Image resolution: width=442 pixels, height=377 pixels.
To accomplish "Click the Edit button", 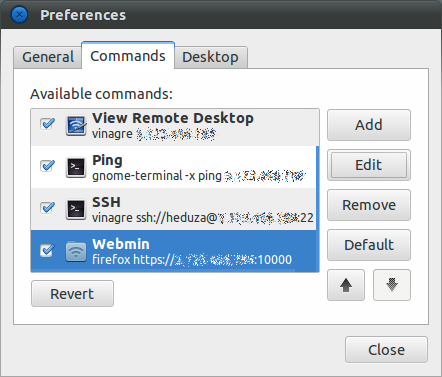I will point(369,165).
